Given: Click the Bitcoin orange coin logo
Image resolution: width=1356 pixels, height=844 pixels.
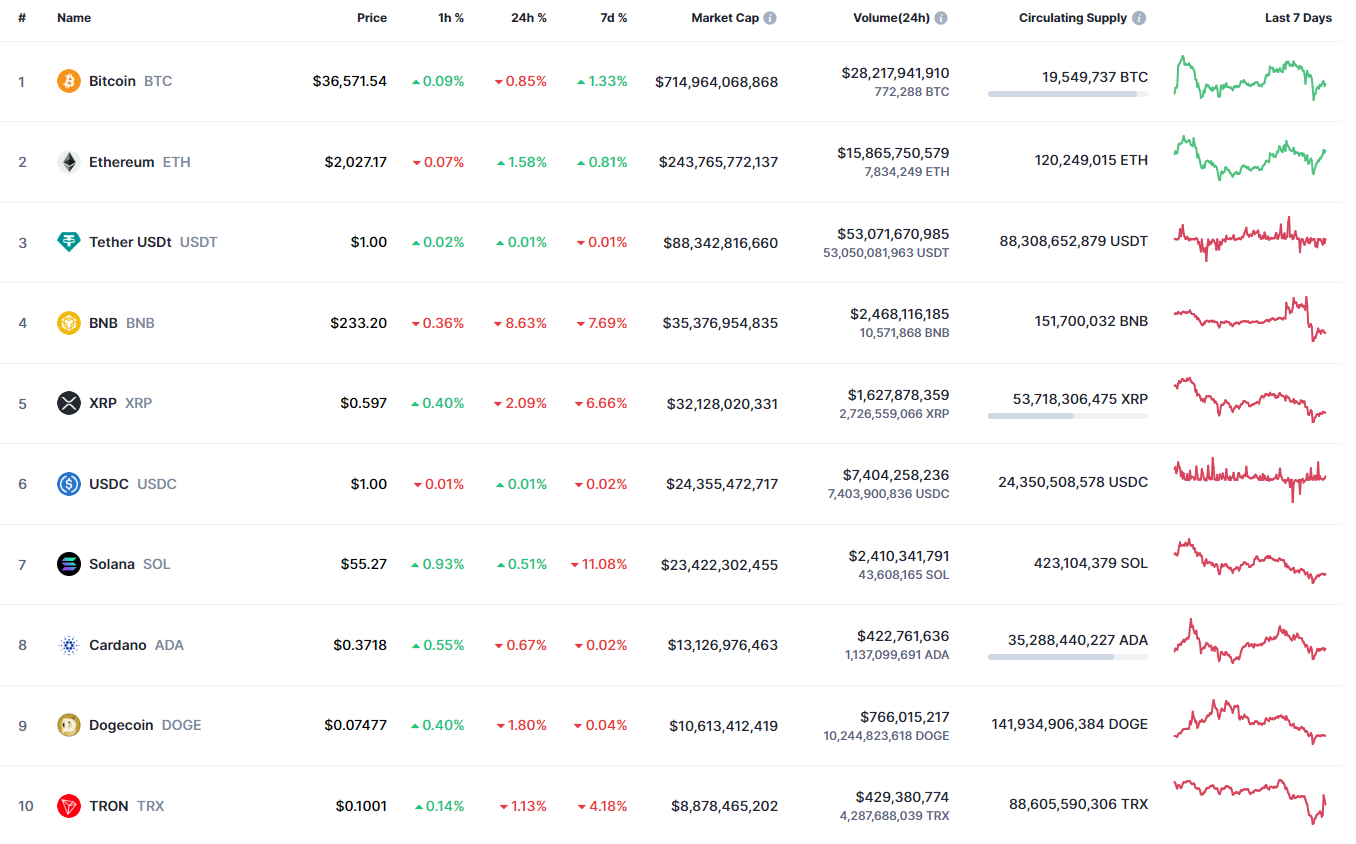Looking at the screenshot, I should [69, 81].
